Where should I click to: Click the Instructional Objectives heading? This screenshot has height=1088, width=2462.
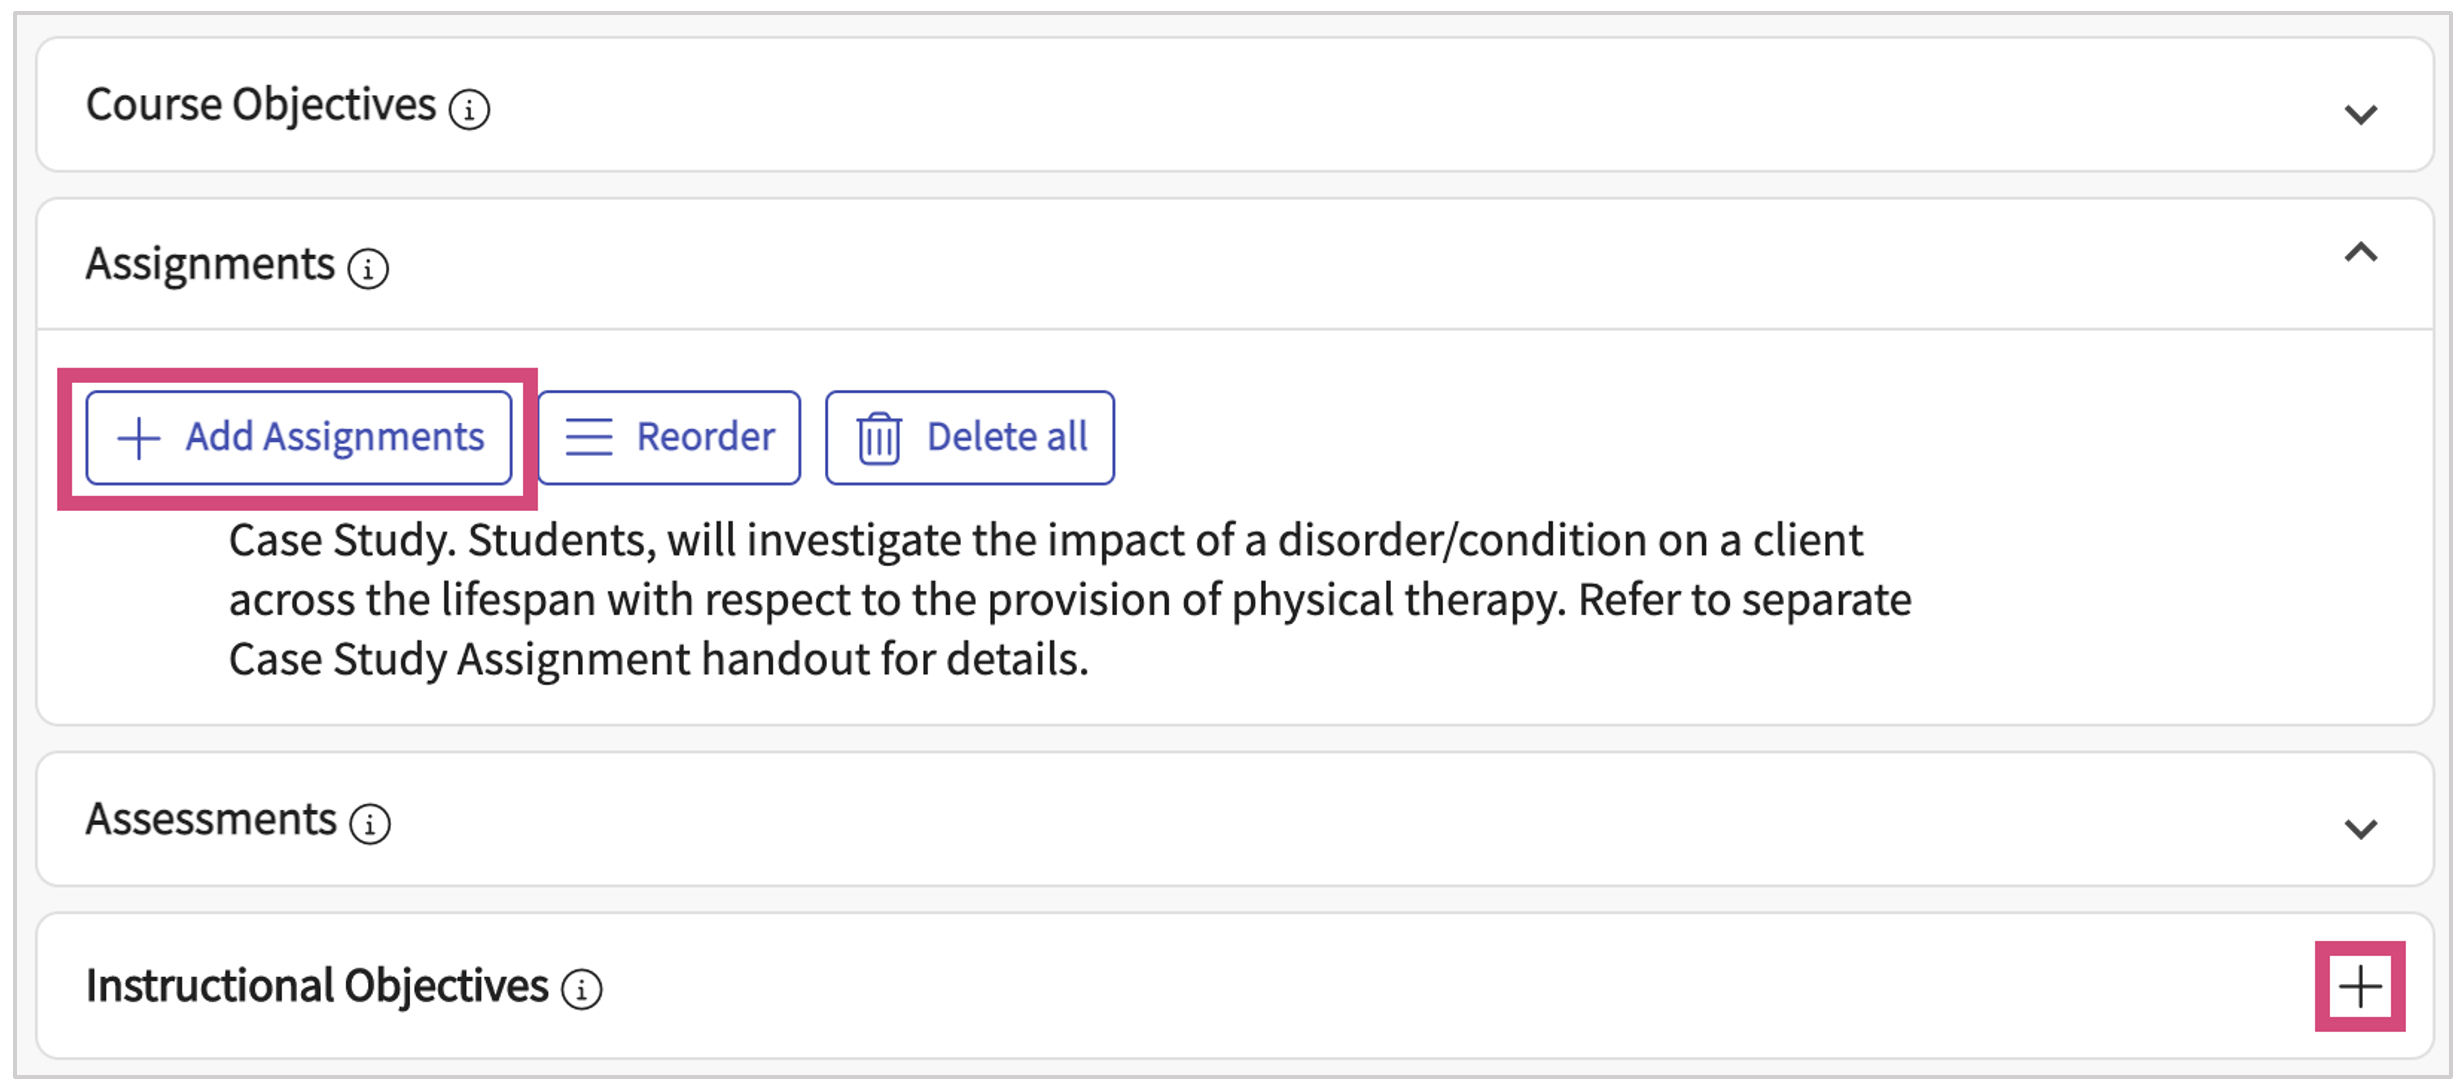317,986
